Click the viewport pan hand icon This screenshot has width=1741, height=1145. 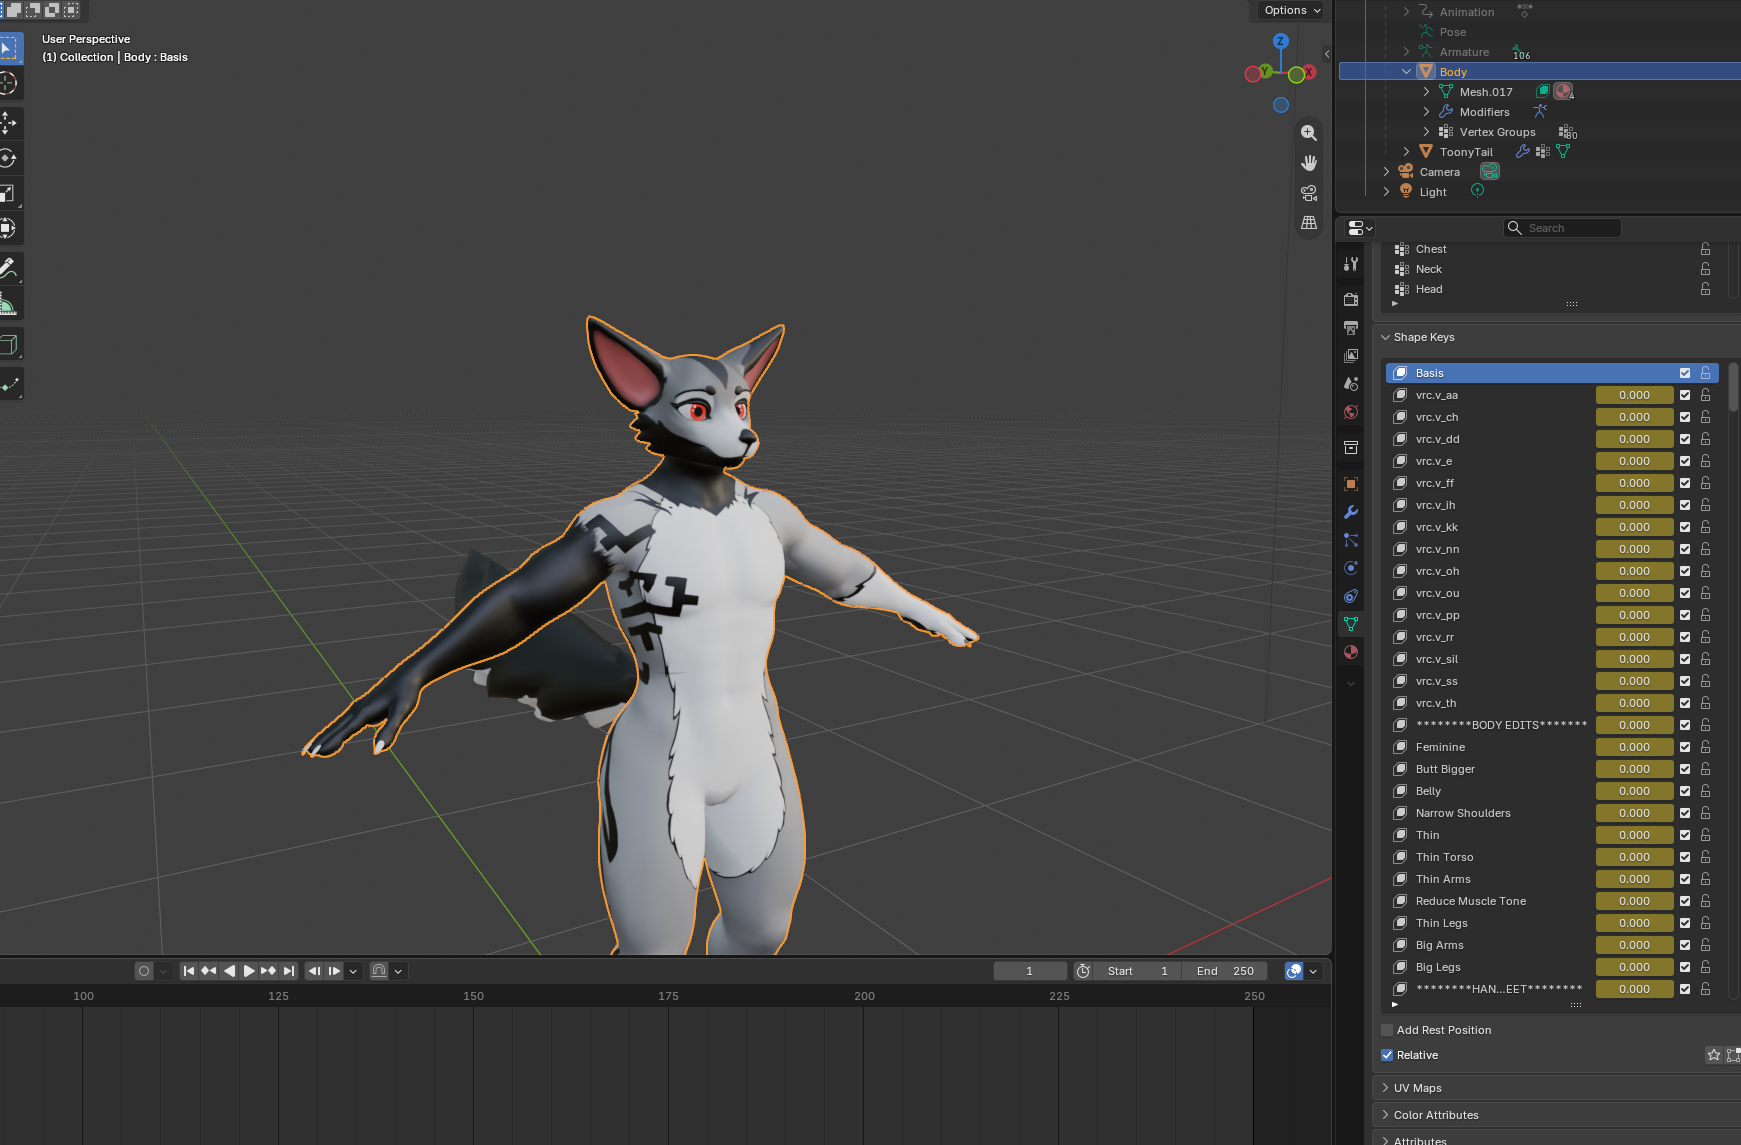(x=1308, y=163)
